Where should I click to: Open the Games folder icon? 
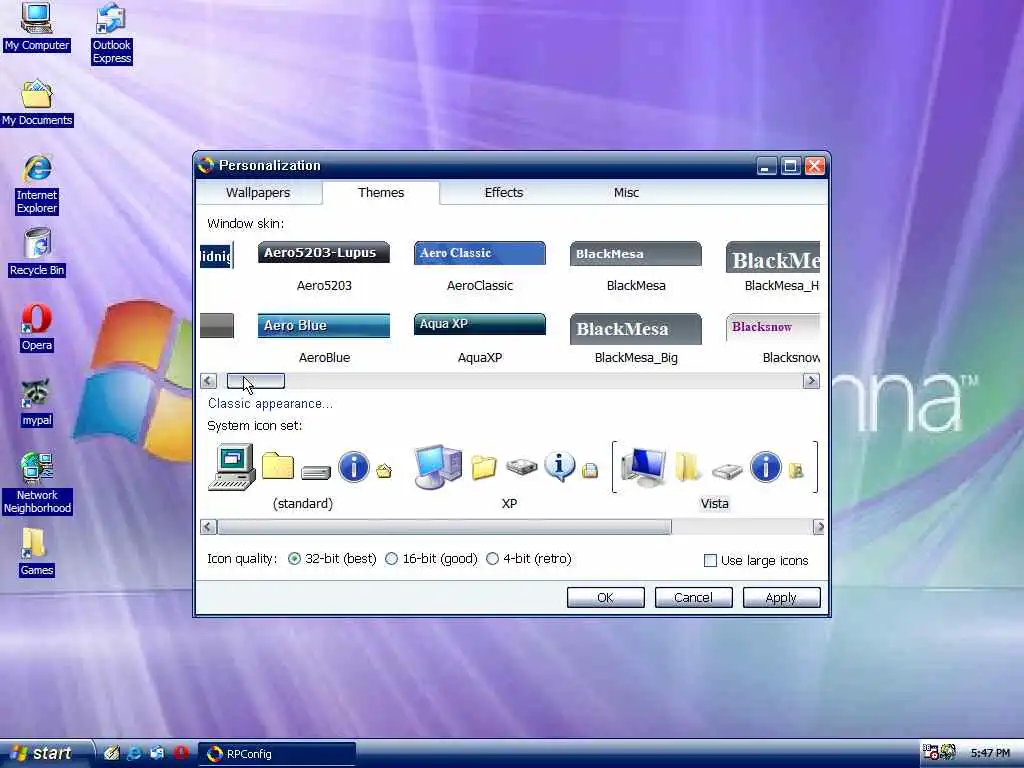pyautogui.click(x=37, y=552)
